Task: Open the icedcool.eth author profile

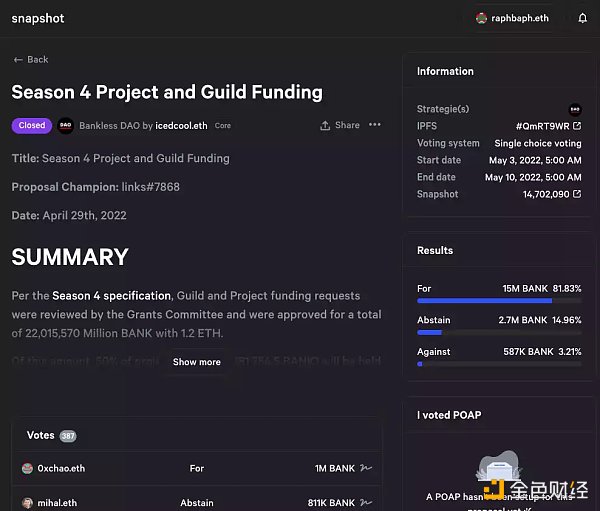Action: pyautogui.click(x=181, y=126)
